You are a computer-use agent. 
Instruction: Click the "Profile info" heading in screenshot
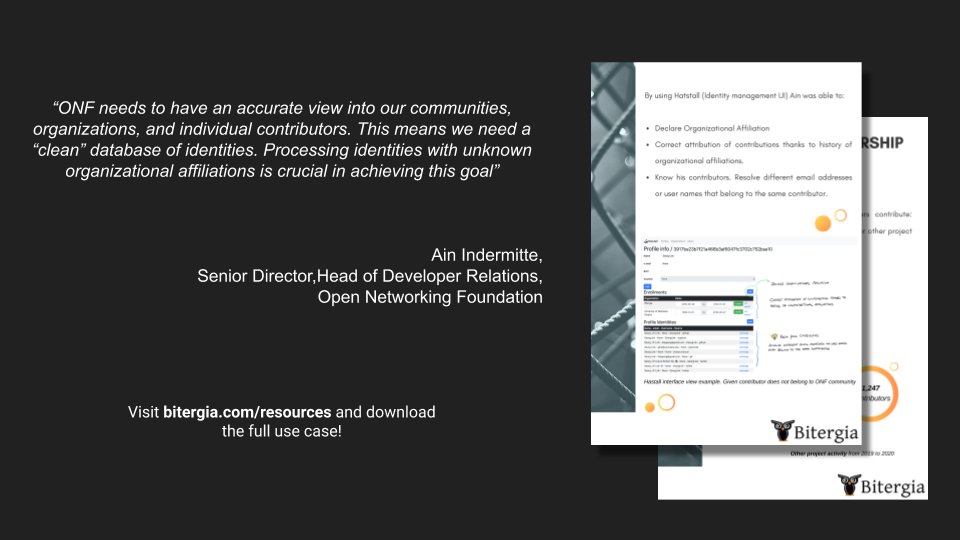[707, 249]
